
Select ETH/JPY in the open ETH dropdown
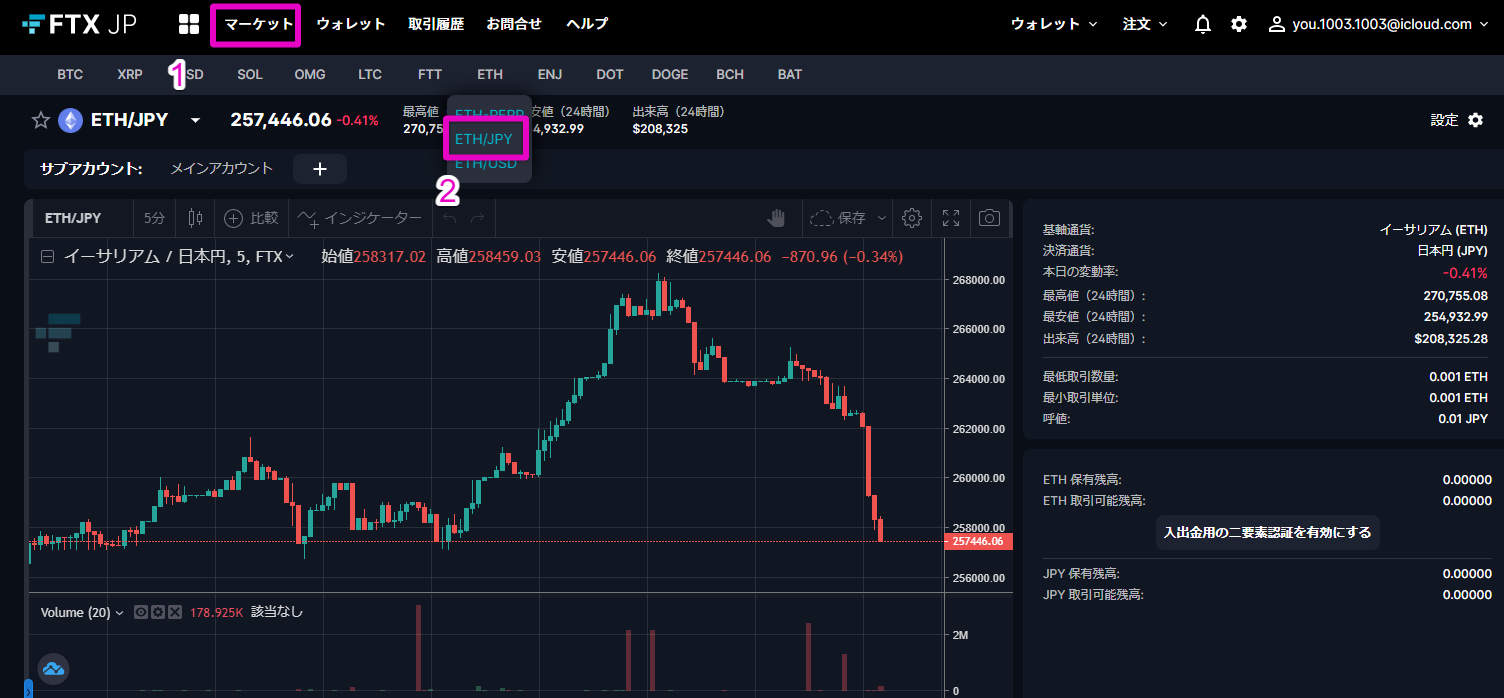click(x=484, y=139)
